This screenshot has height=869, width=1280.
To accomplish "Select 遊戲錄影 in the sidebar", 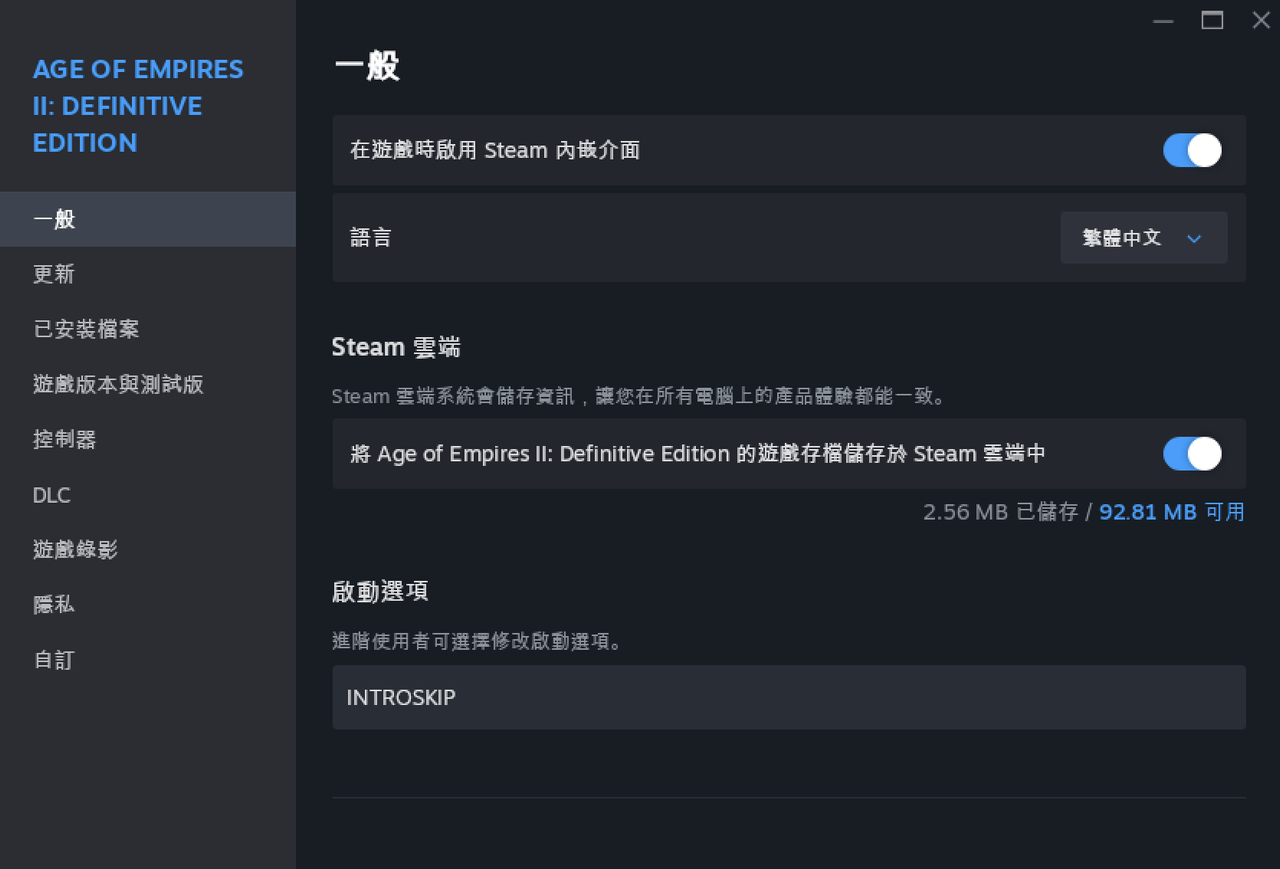I will click(x=148, y=549).
